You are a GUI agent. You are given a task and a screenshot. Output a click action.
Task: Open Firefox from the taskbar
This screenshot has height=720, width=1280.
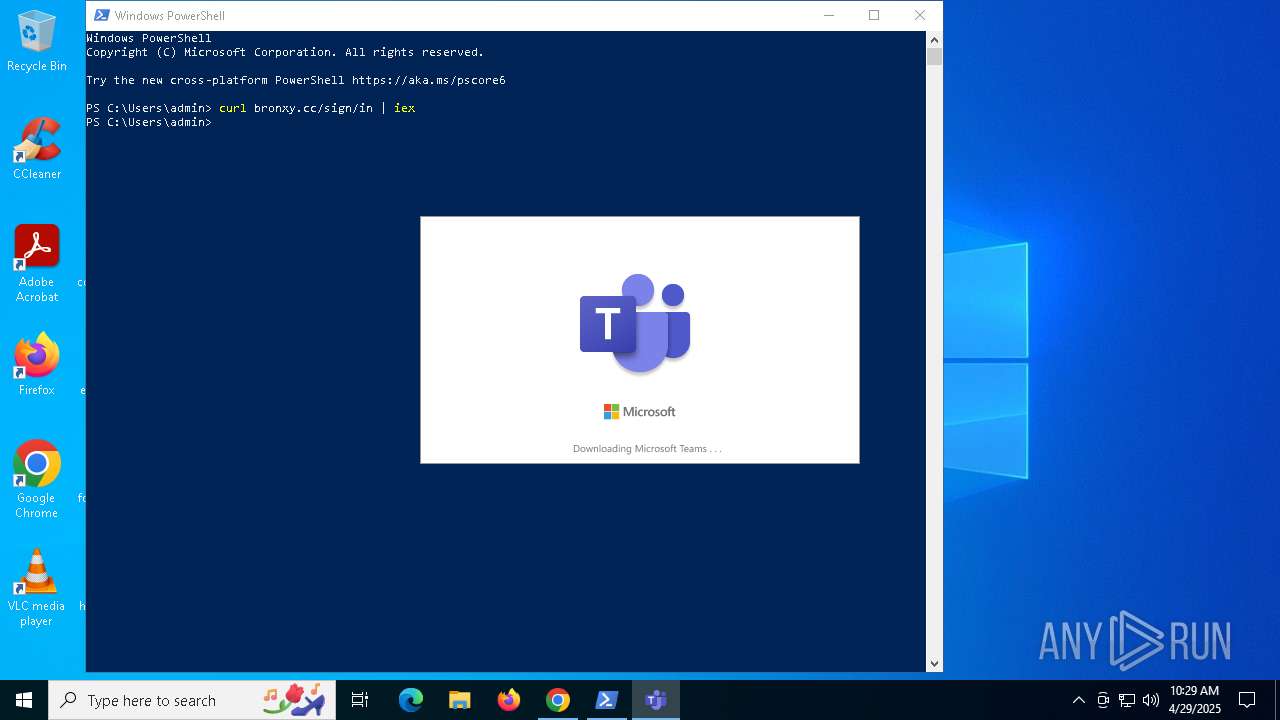pyautogui.click(x=509, y=700)
